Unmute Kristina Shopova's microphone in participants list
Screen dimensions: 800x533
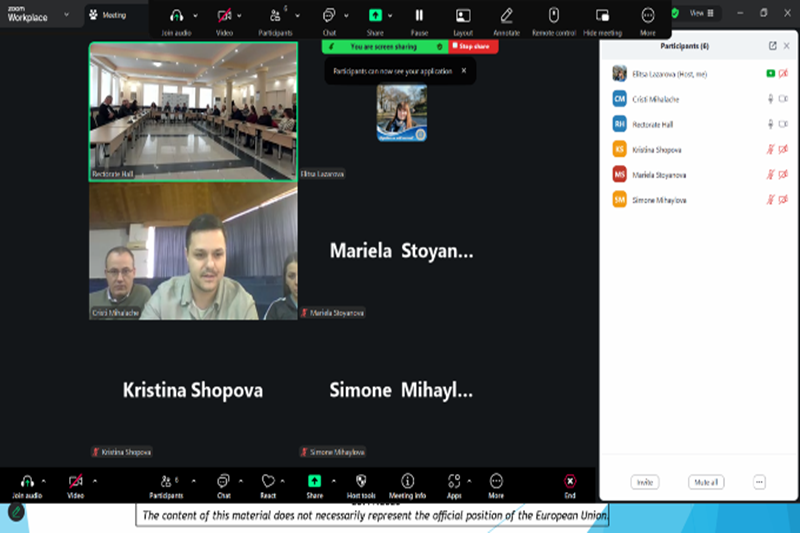770,149
